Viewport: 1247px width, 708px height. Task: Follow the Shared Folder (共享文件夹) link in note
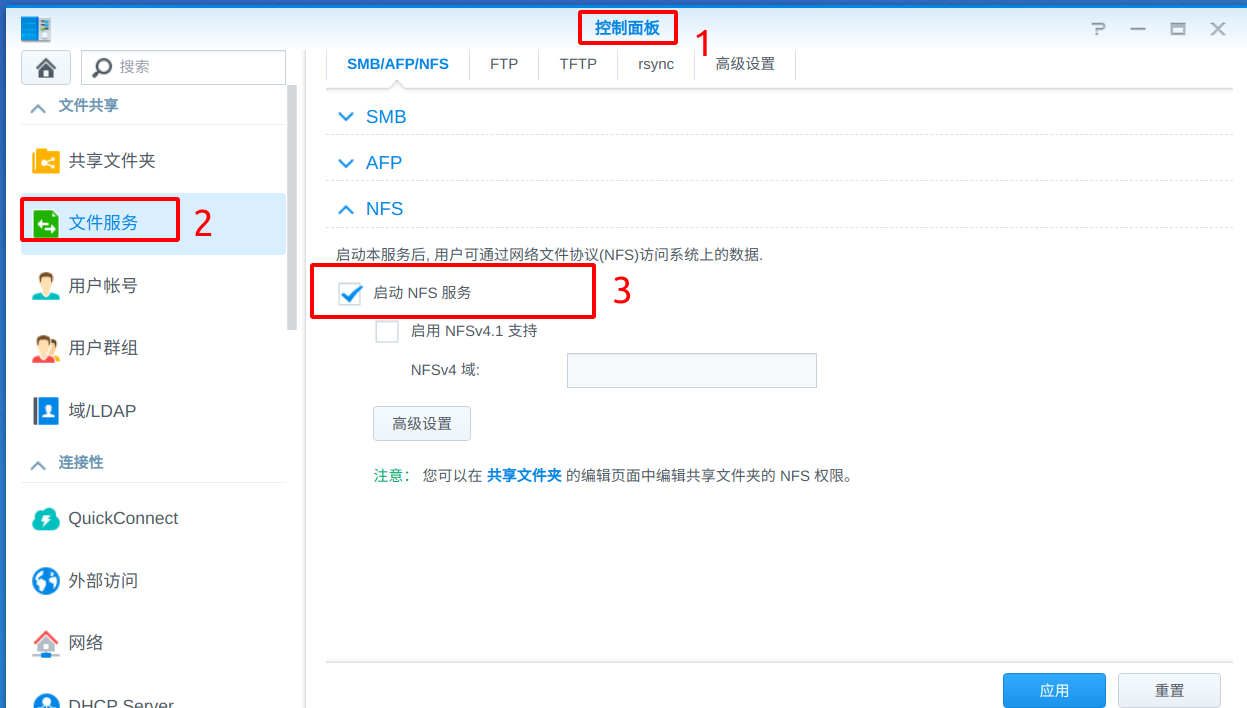524,476
